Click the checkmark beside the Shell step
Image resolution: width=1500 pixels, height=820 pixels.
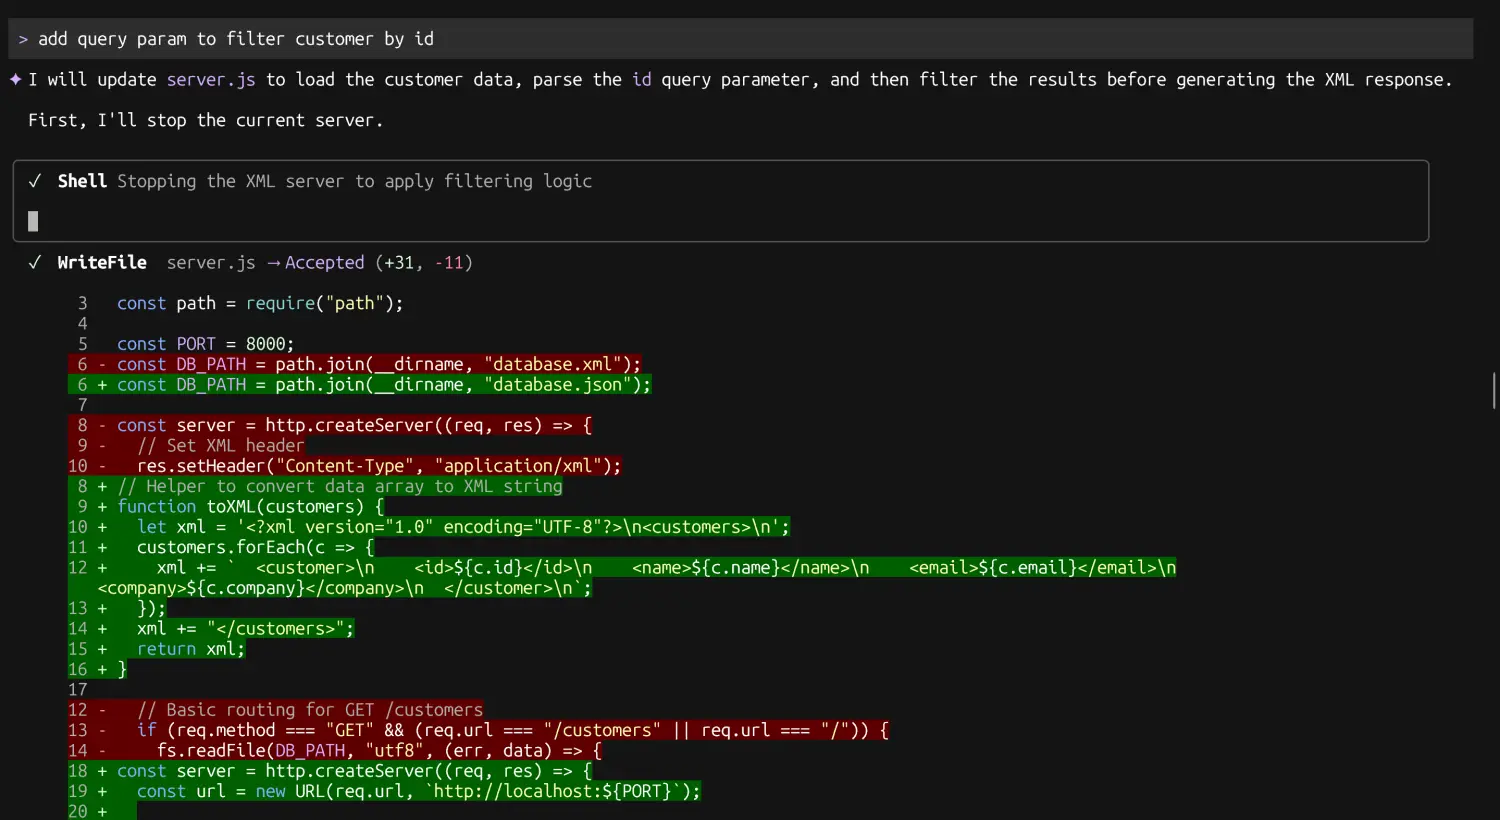35,181
